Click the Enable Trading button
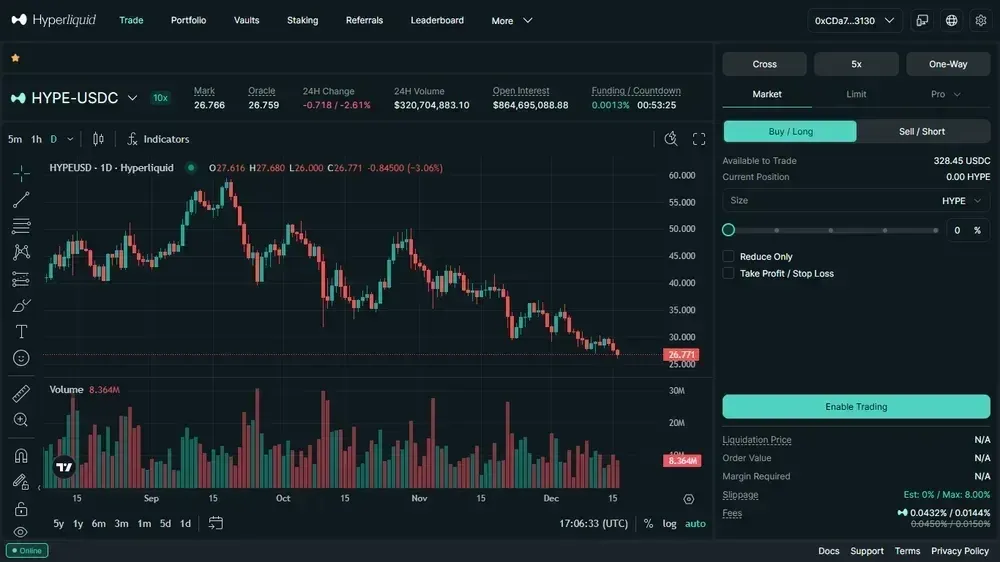This screenshot has width=1000, height=562. [856, 406]
